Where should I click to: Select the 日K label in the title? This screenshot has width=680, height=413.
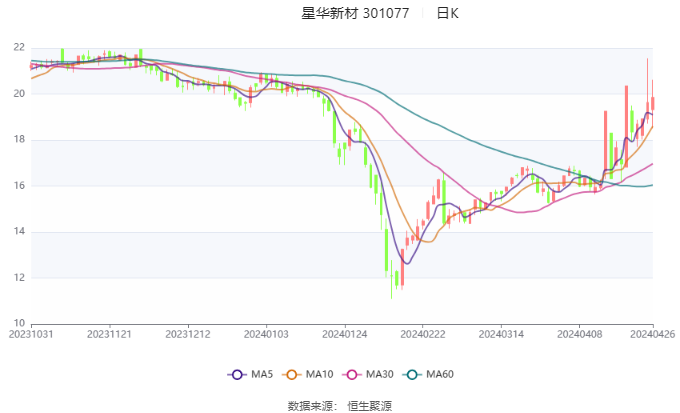click(x=448, y=14)
